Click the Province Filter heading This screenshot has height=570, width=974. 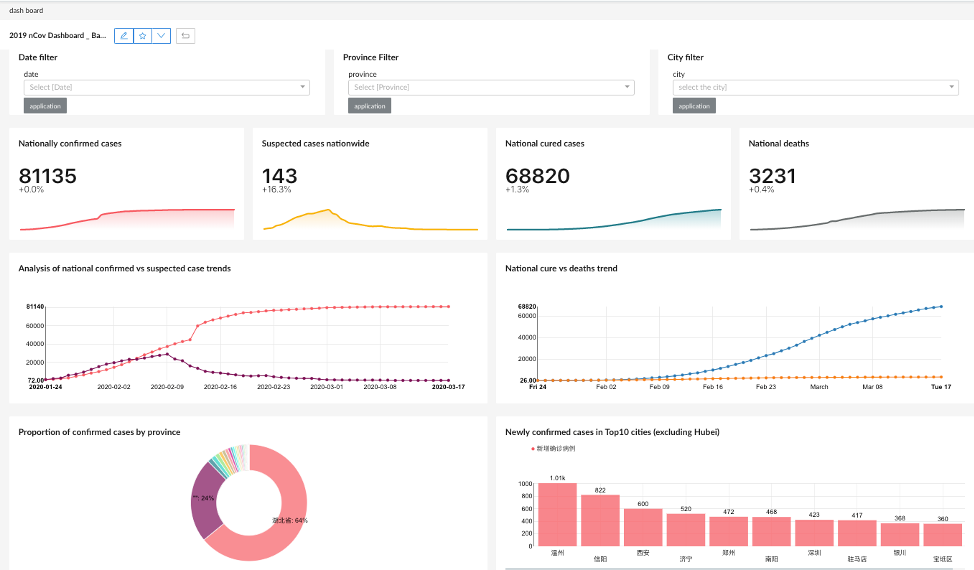click(371, 57)
